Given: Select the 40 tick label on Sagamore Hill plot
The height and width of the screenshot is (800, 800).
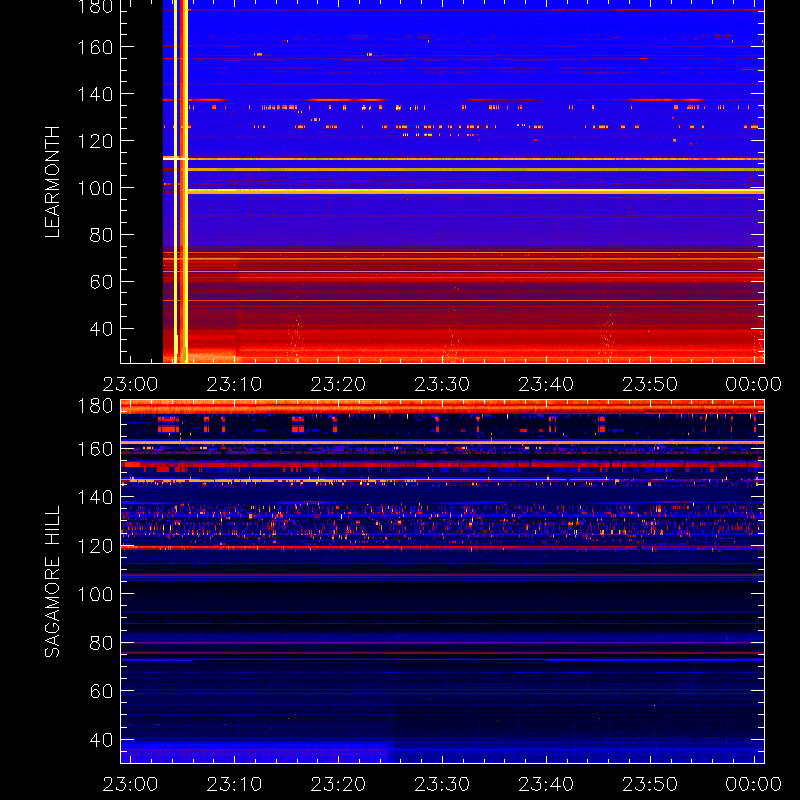Looking at the screenshot, I should click(101, 740).
